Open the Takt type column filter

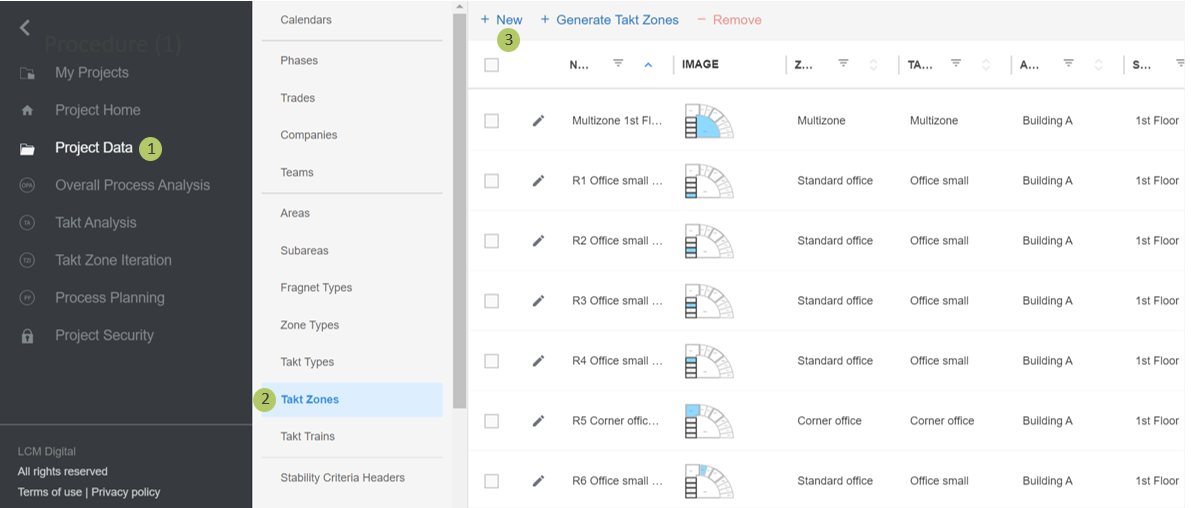point(956,64)
